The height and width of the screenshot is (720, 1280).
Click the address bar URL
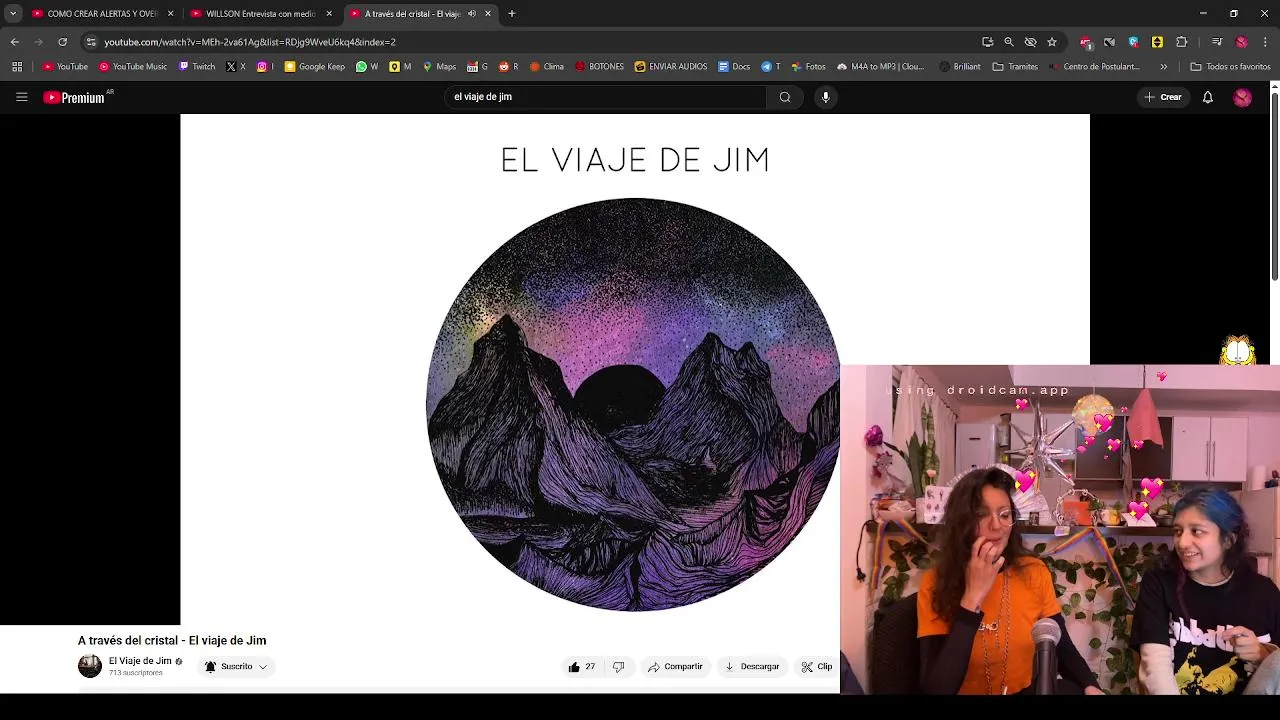click(250, 42)
